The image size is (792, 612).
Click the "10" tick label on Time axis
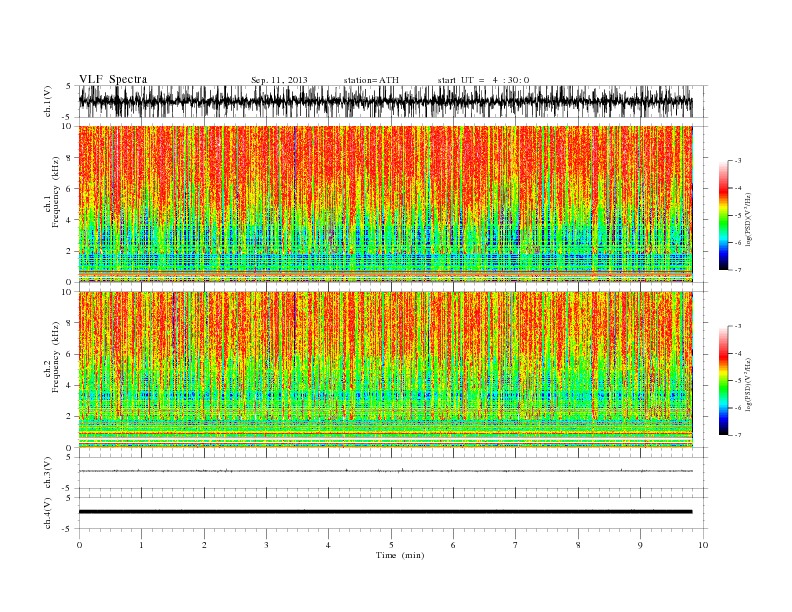click(x=703, y=545)
